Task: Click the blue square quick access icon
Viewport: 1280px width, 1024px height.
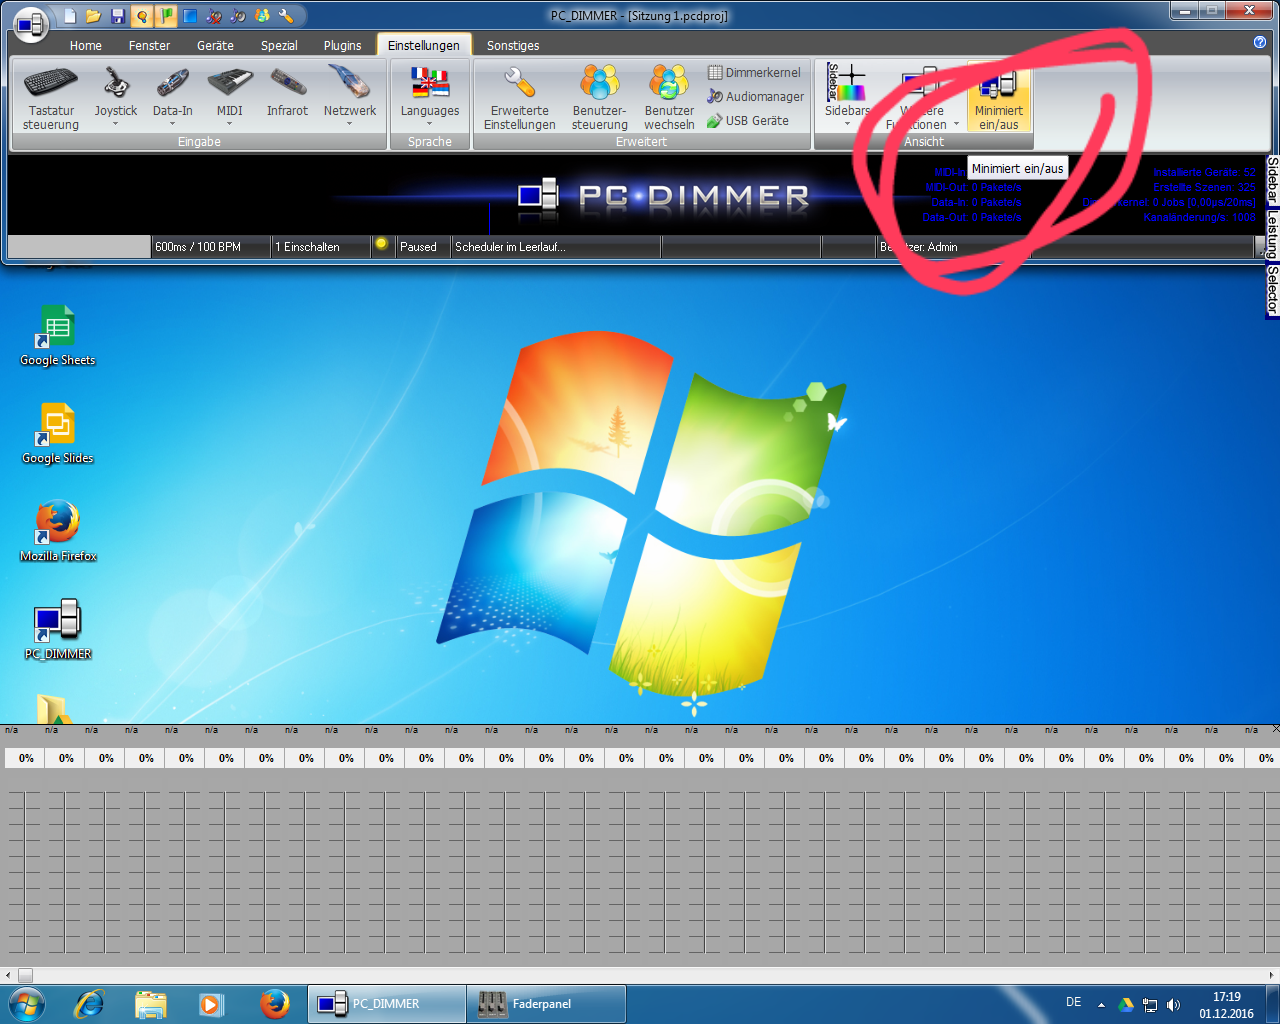Action: coord(190,16)
